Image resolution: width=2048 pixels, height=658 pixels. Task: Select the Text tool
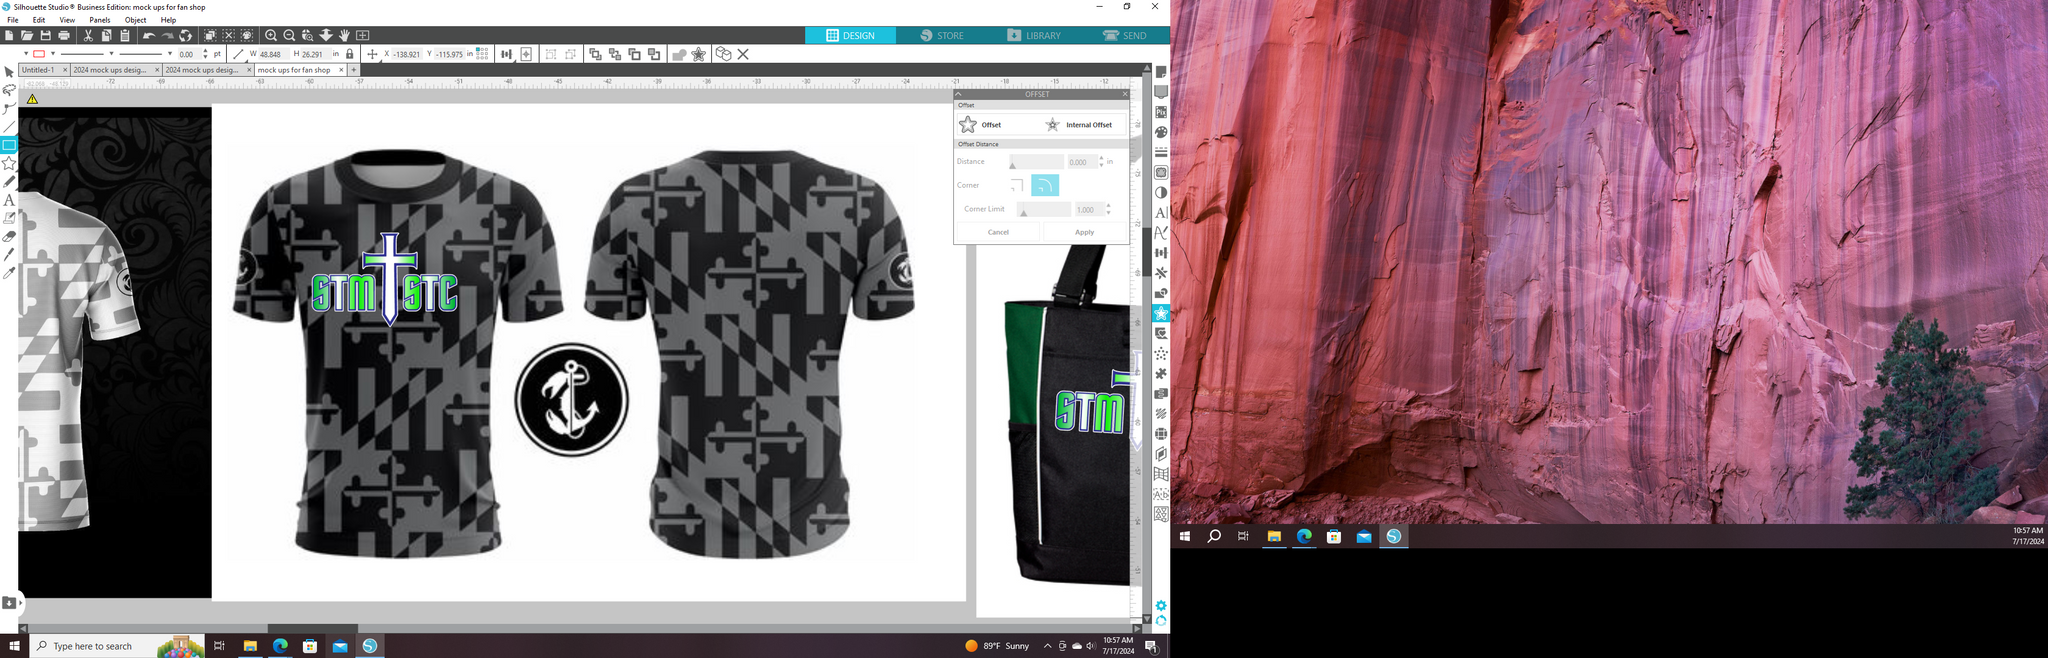[x=9, y=200]
